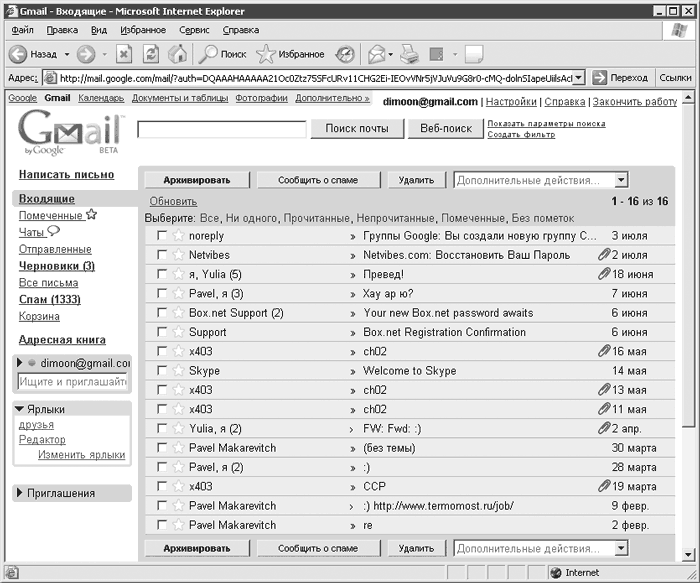Viewport: 700px width, 583px height.
Task: Open the top Дополнительные действия dropdown
Action: pos(621,181)
